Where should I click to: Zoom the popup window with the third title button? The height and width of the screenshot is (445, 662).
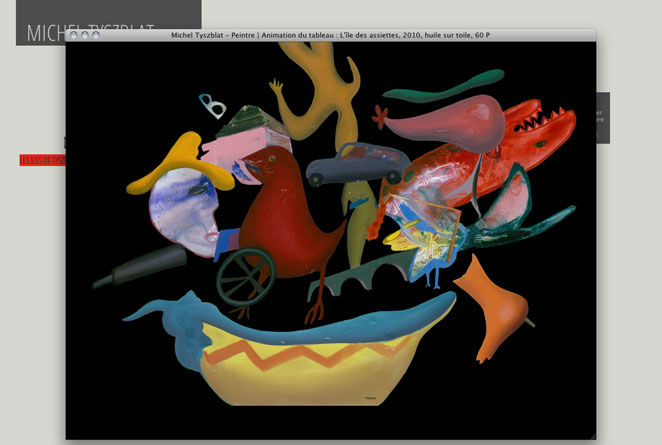point(96,35)
